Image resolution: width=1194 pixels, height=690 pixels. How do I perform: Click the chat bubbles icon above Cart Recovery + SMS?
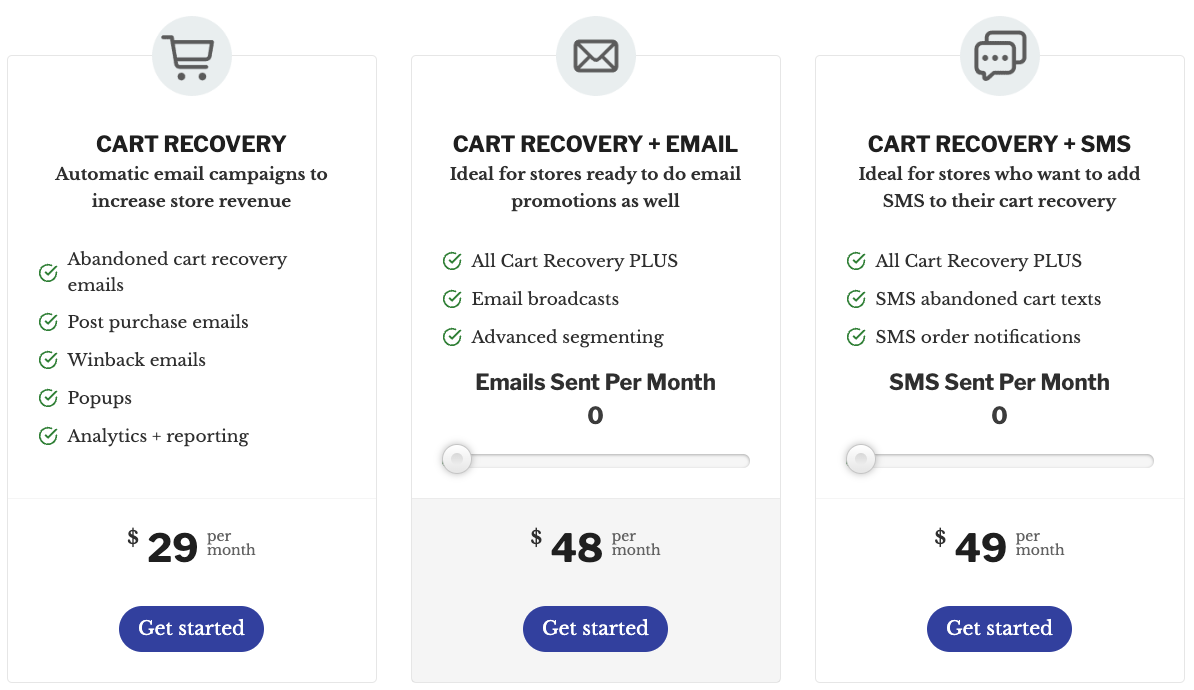pos(999,55)
